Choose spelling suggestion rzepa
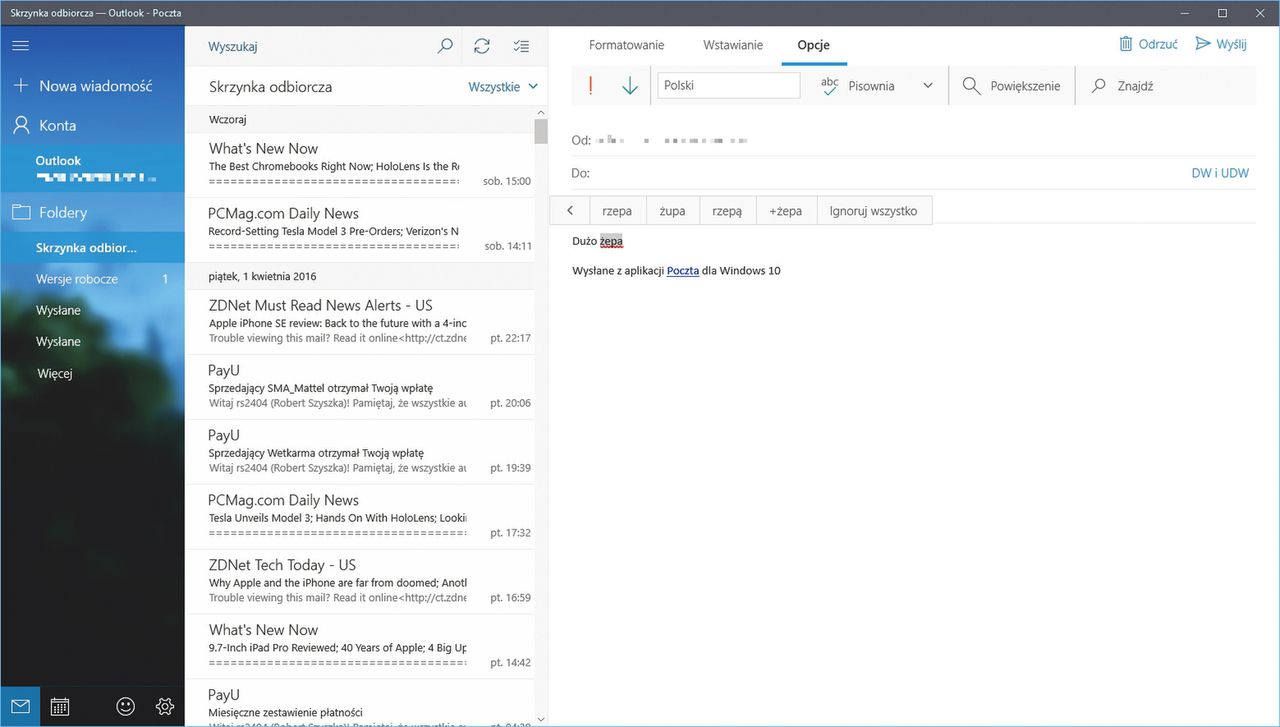The height and width of the screenshot is (727, 1280). point(617,211)
